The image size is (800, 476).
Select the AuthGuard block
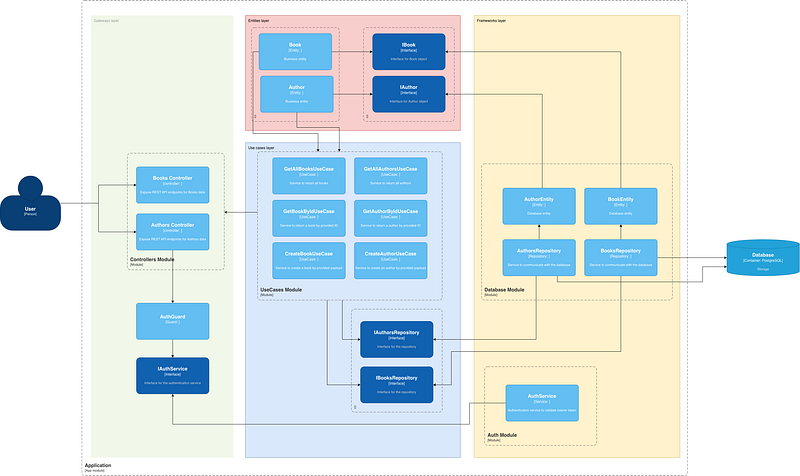172,321
